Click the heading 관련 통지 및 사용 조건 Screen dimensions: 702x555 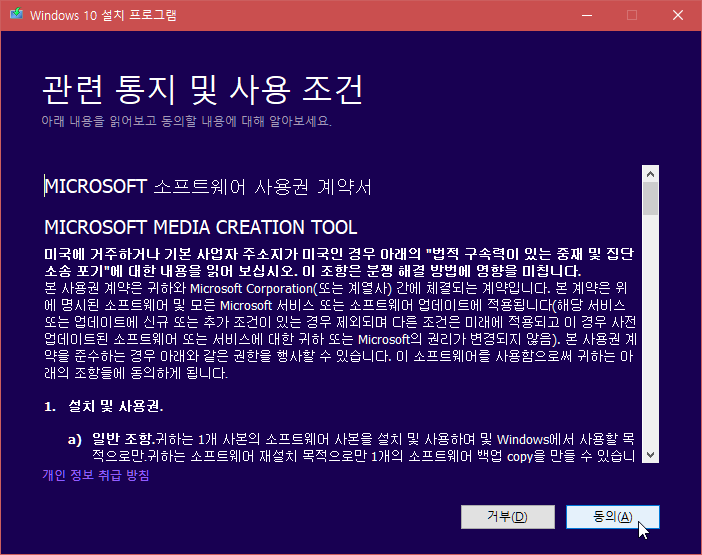202,90
